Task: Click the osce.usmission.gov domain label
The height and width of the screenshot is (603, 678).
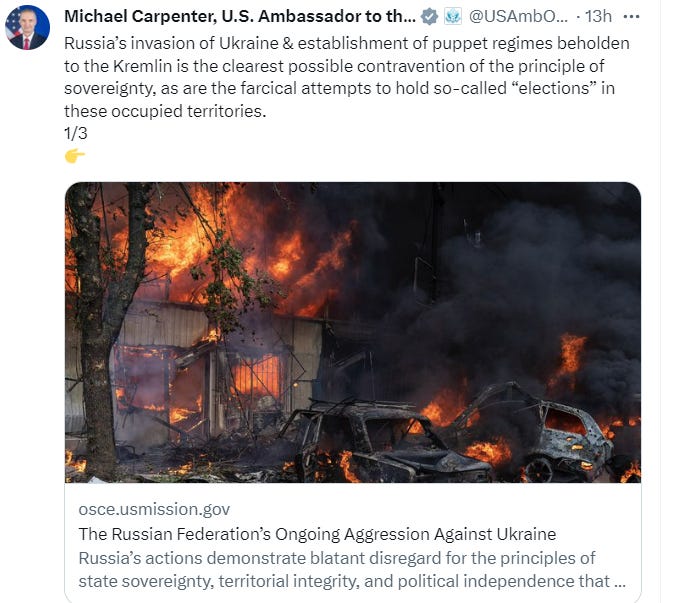Action: [154, 509]
